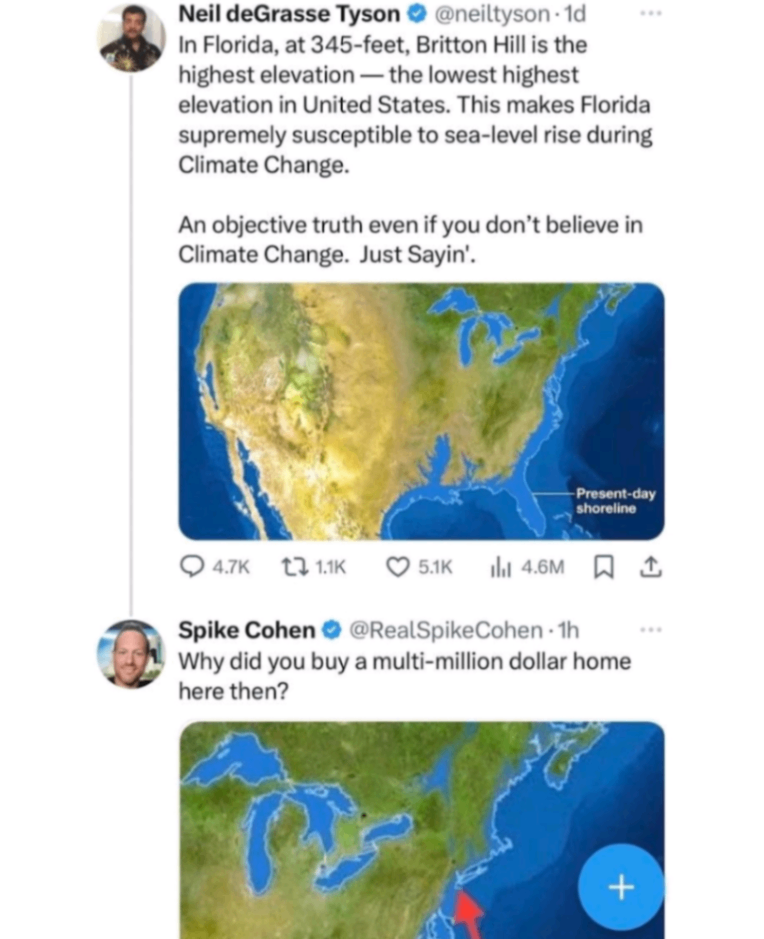
Task: Open Neil deGrasse Tyson's display name link
Action: point(288,14)
